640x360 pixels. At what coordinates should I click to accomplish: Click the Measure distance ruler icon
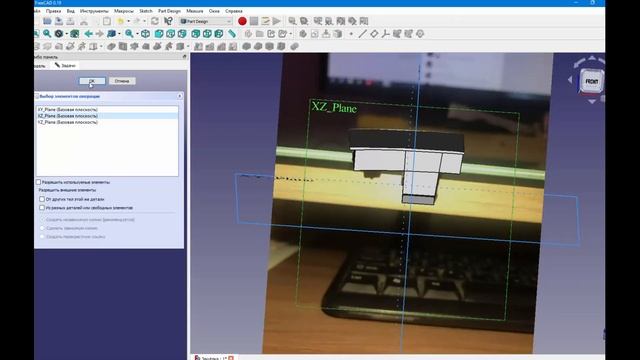232,34
